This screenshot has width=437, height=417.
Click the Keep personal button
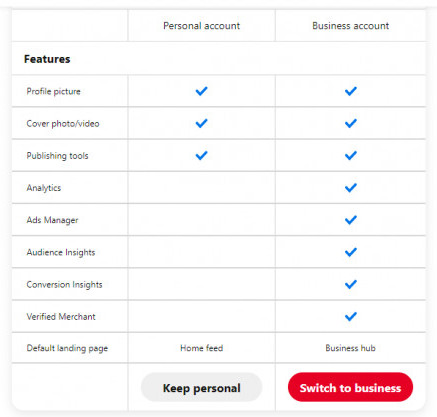pos(202,388)
